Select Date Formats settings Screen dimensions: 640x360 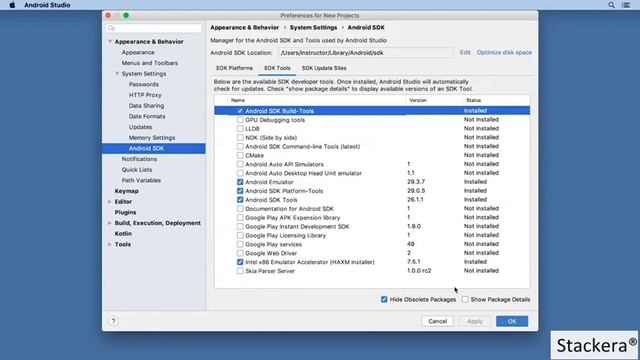tap(147, 116)
